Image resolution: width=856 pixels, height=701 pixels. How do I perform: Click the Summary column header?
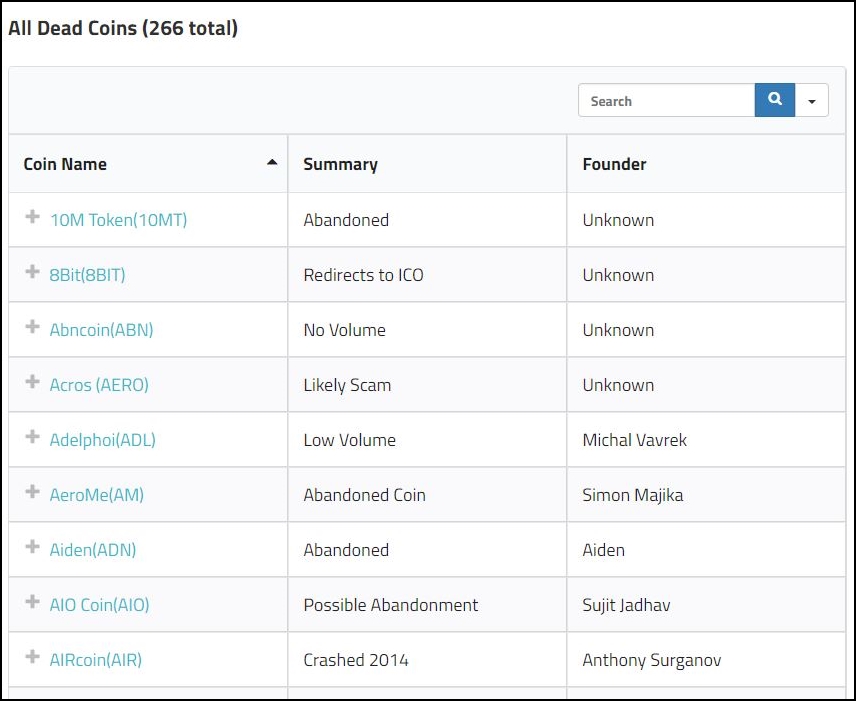point(341,164)
